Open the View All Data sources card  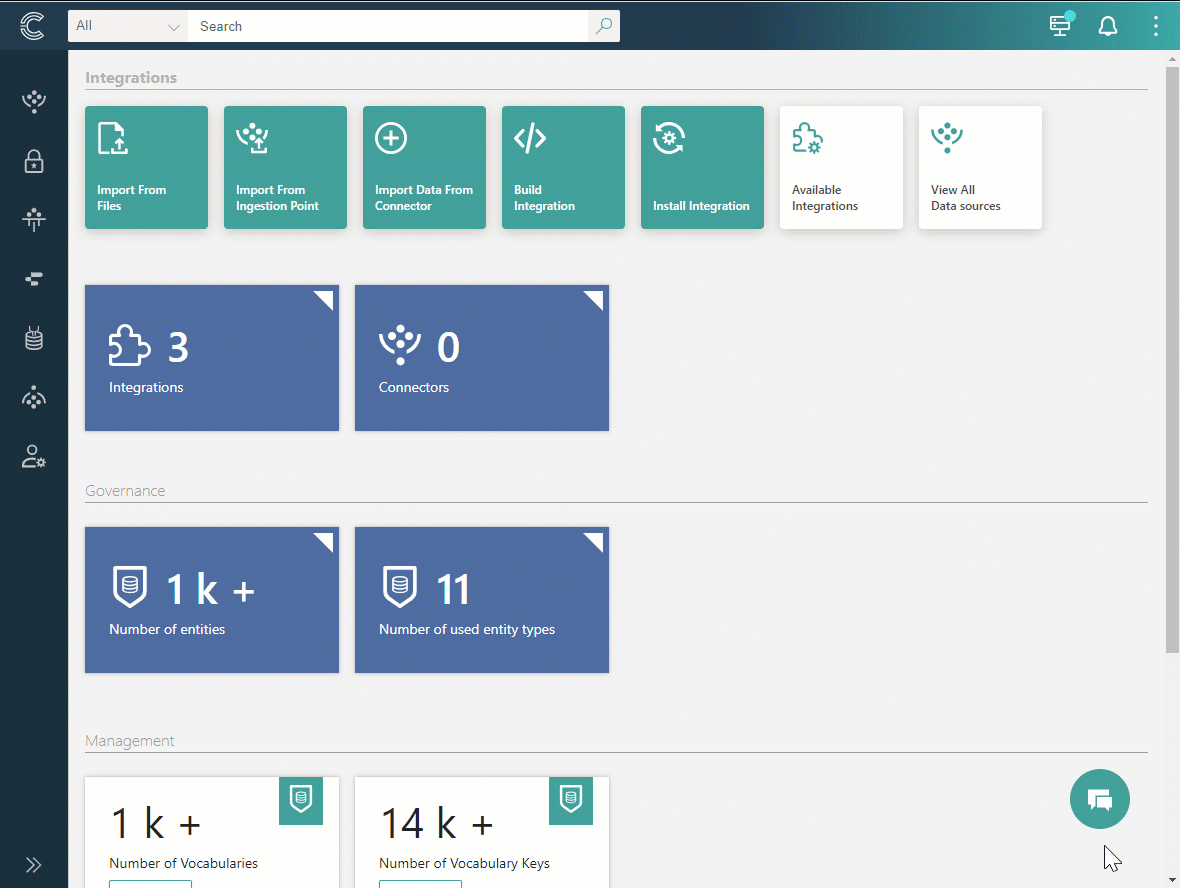pyautogui.click(x=980, y=168)
